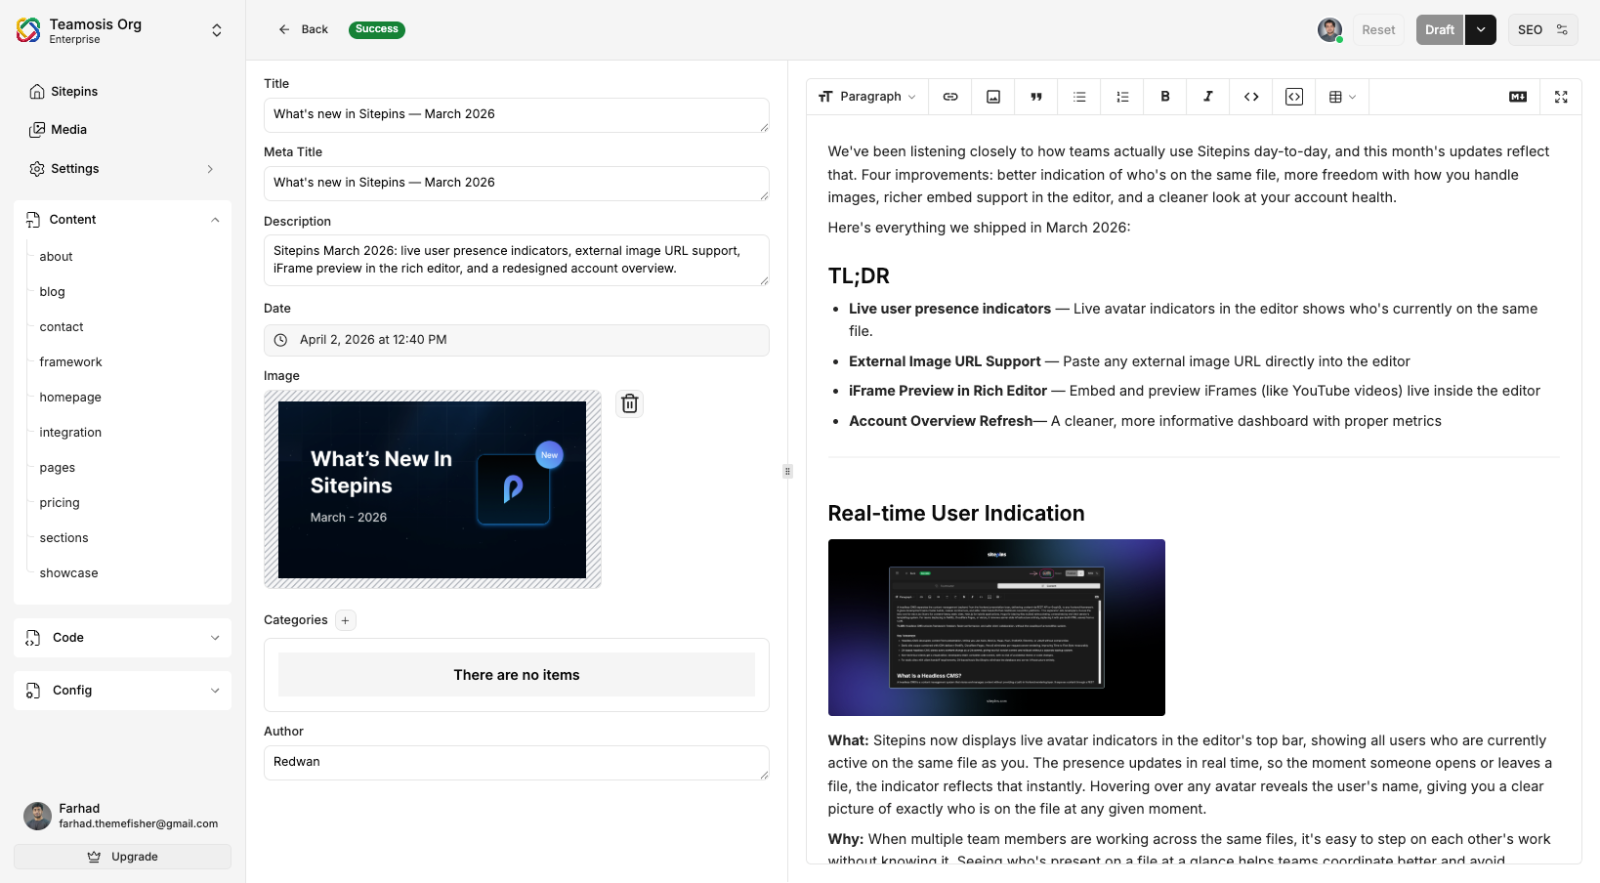Open the Farhad user profile
The width and height of the screenshot is (1600, 883).
[x=122, y=816]
